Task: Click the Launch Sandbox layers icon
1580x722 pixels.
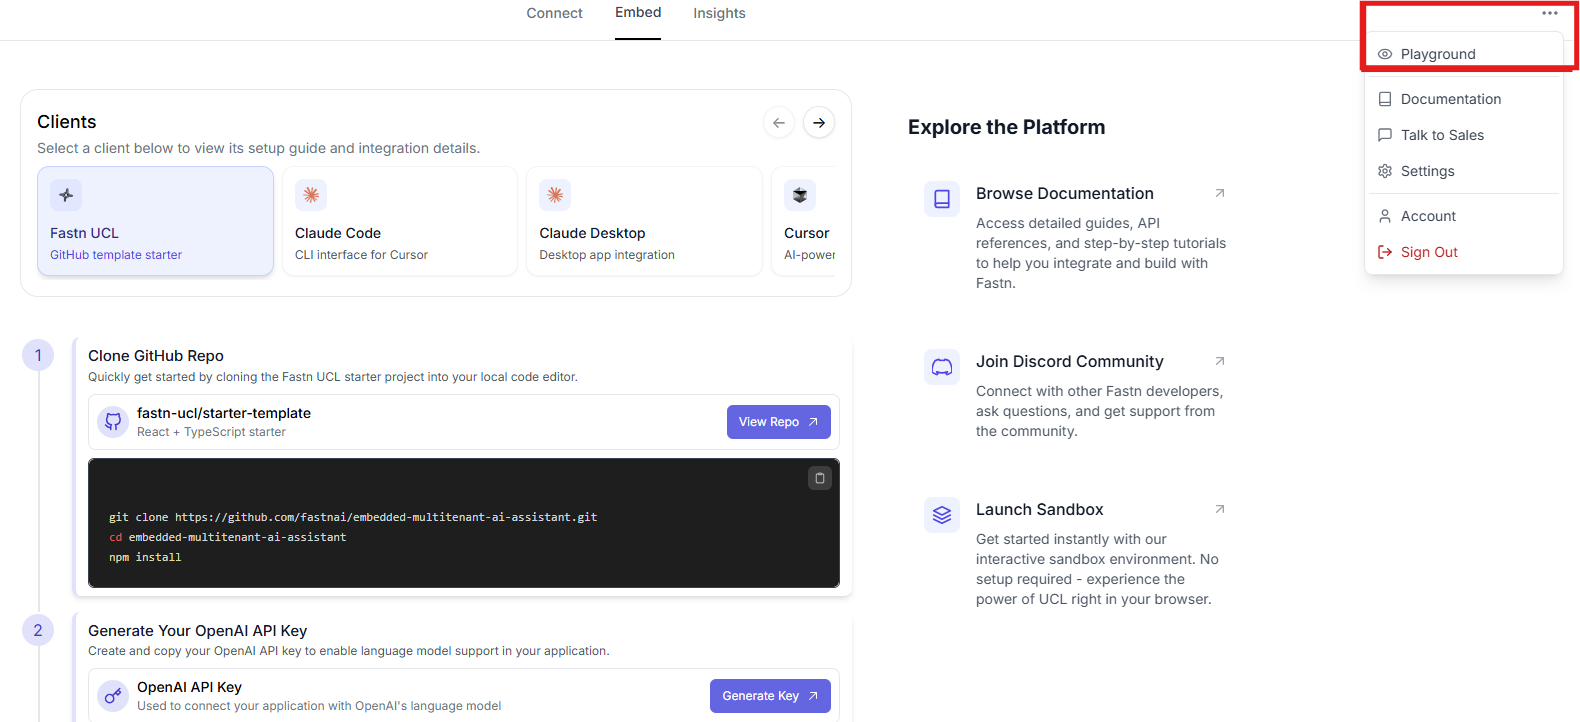Action: (x=942, y=515)
